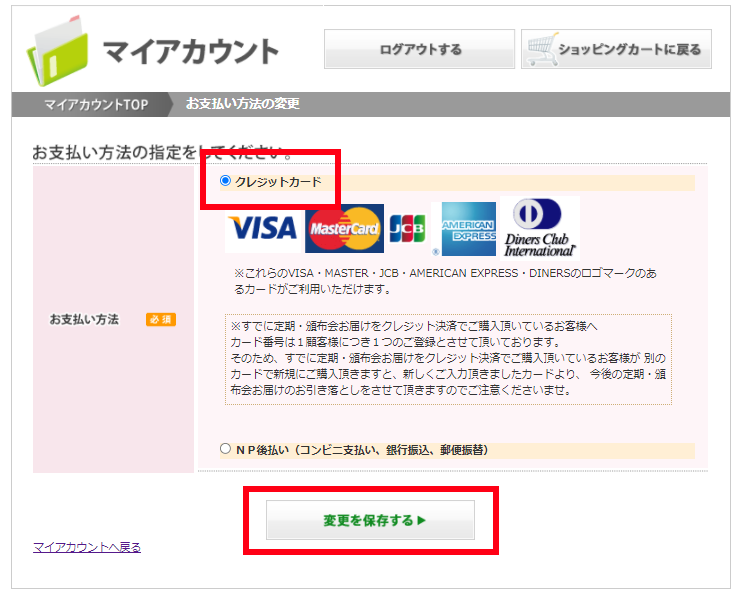
Task: Click the お支払い方法の変更 breadcrumb item
Action: 243,103
